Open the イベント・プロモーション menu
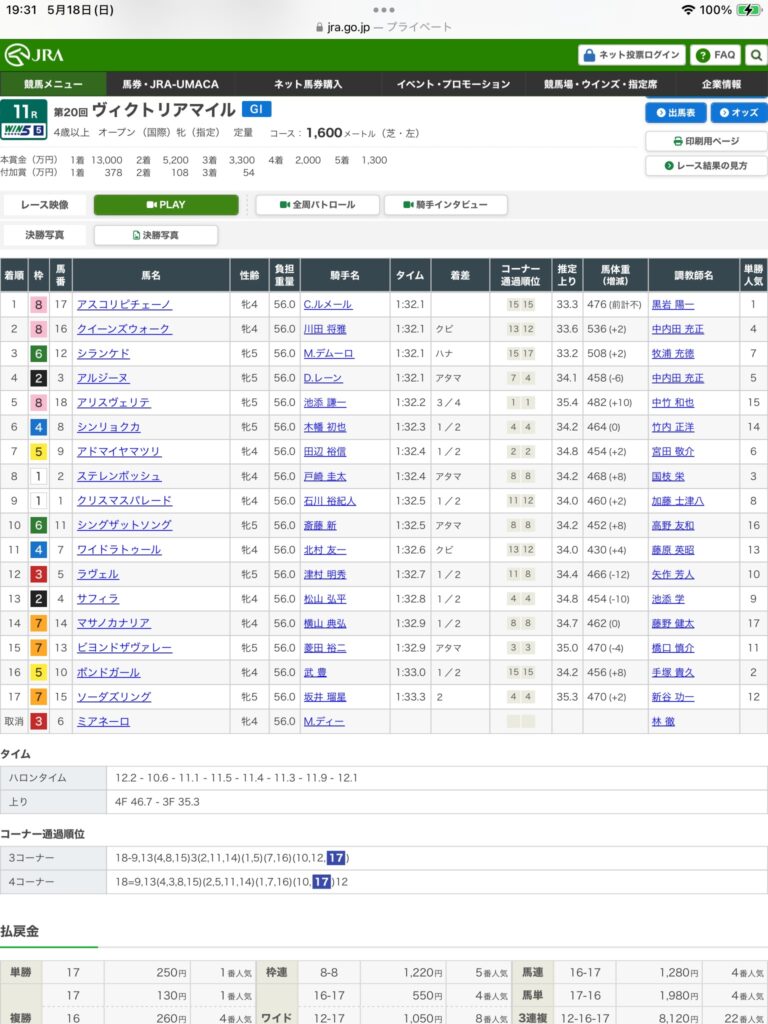 (453, 84)
